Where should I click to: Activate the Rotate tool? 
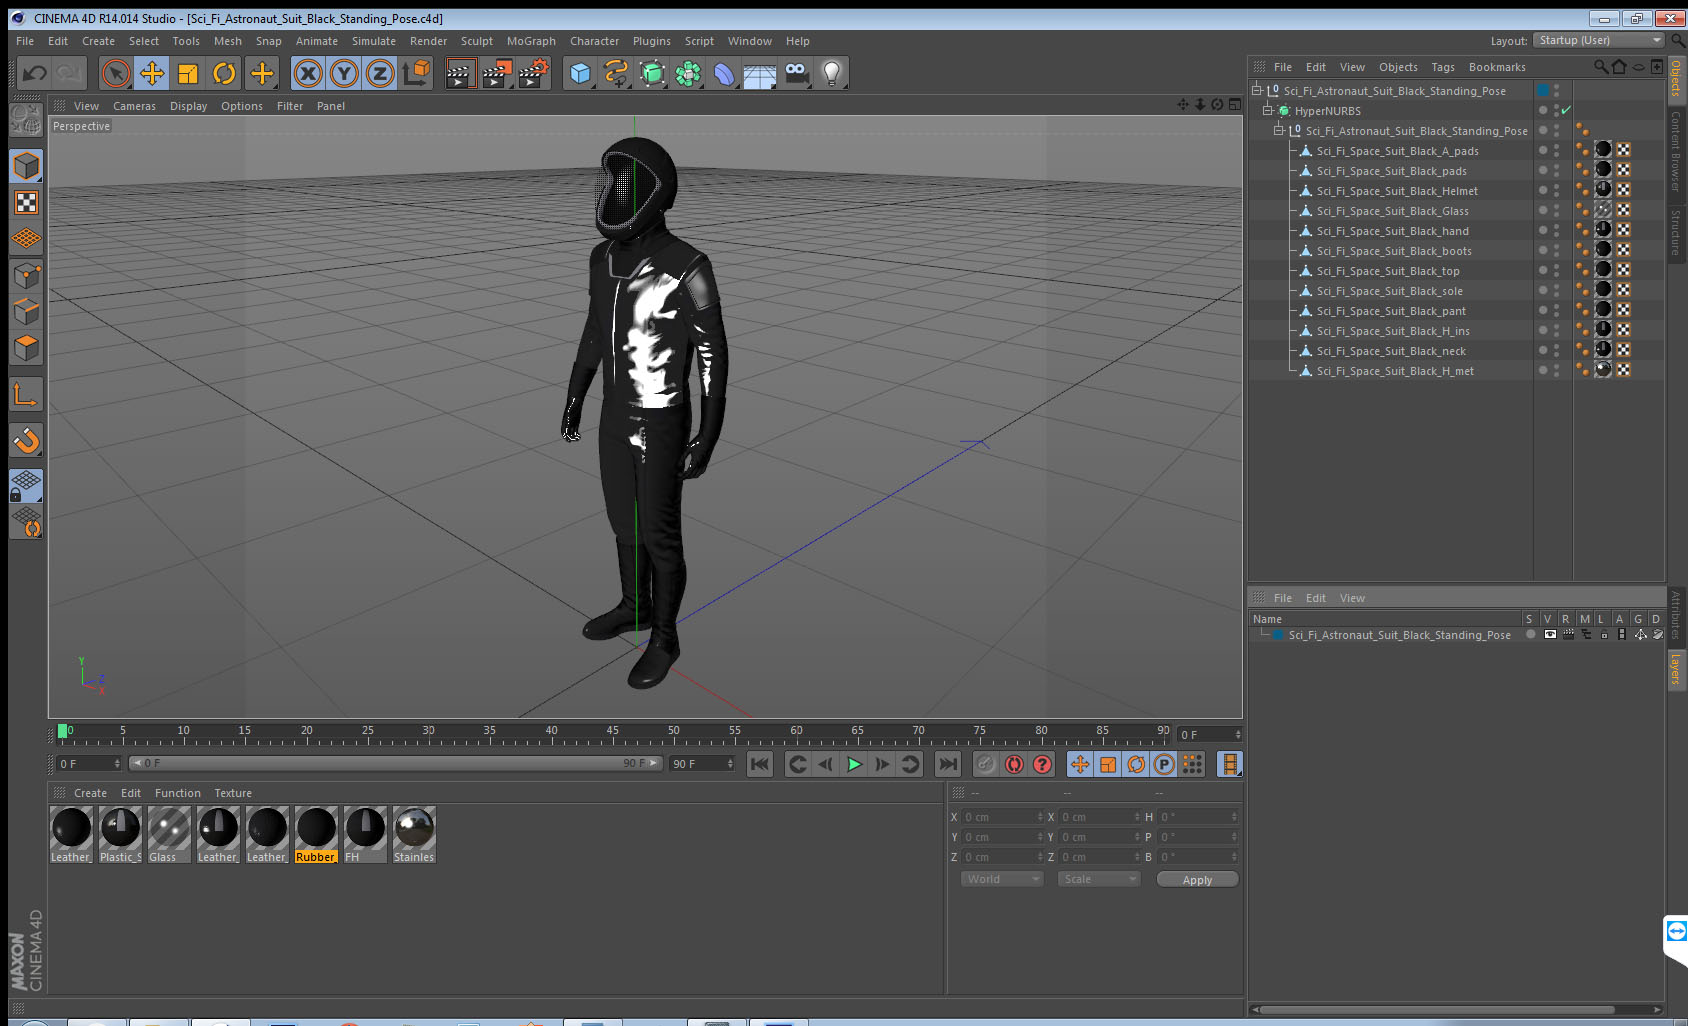(224, 73)
